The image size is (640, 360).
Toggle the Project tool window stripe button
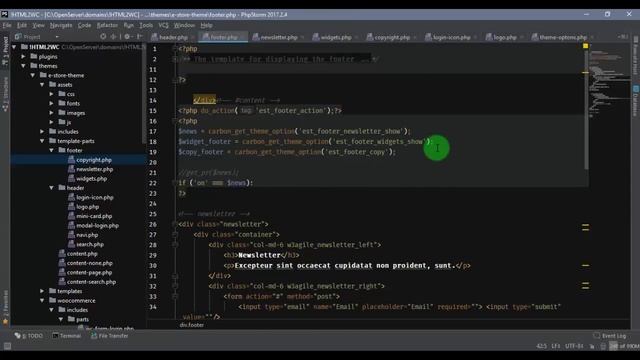[x=5, y=51]
